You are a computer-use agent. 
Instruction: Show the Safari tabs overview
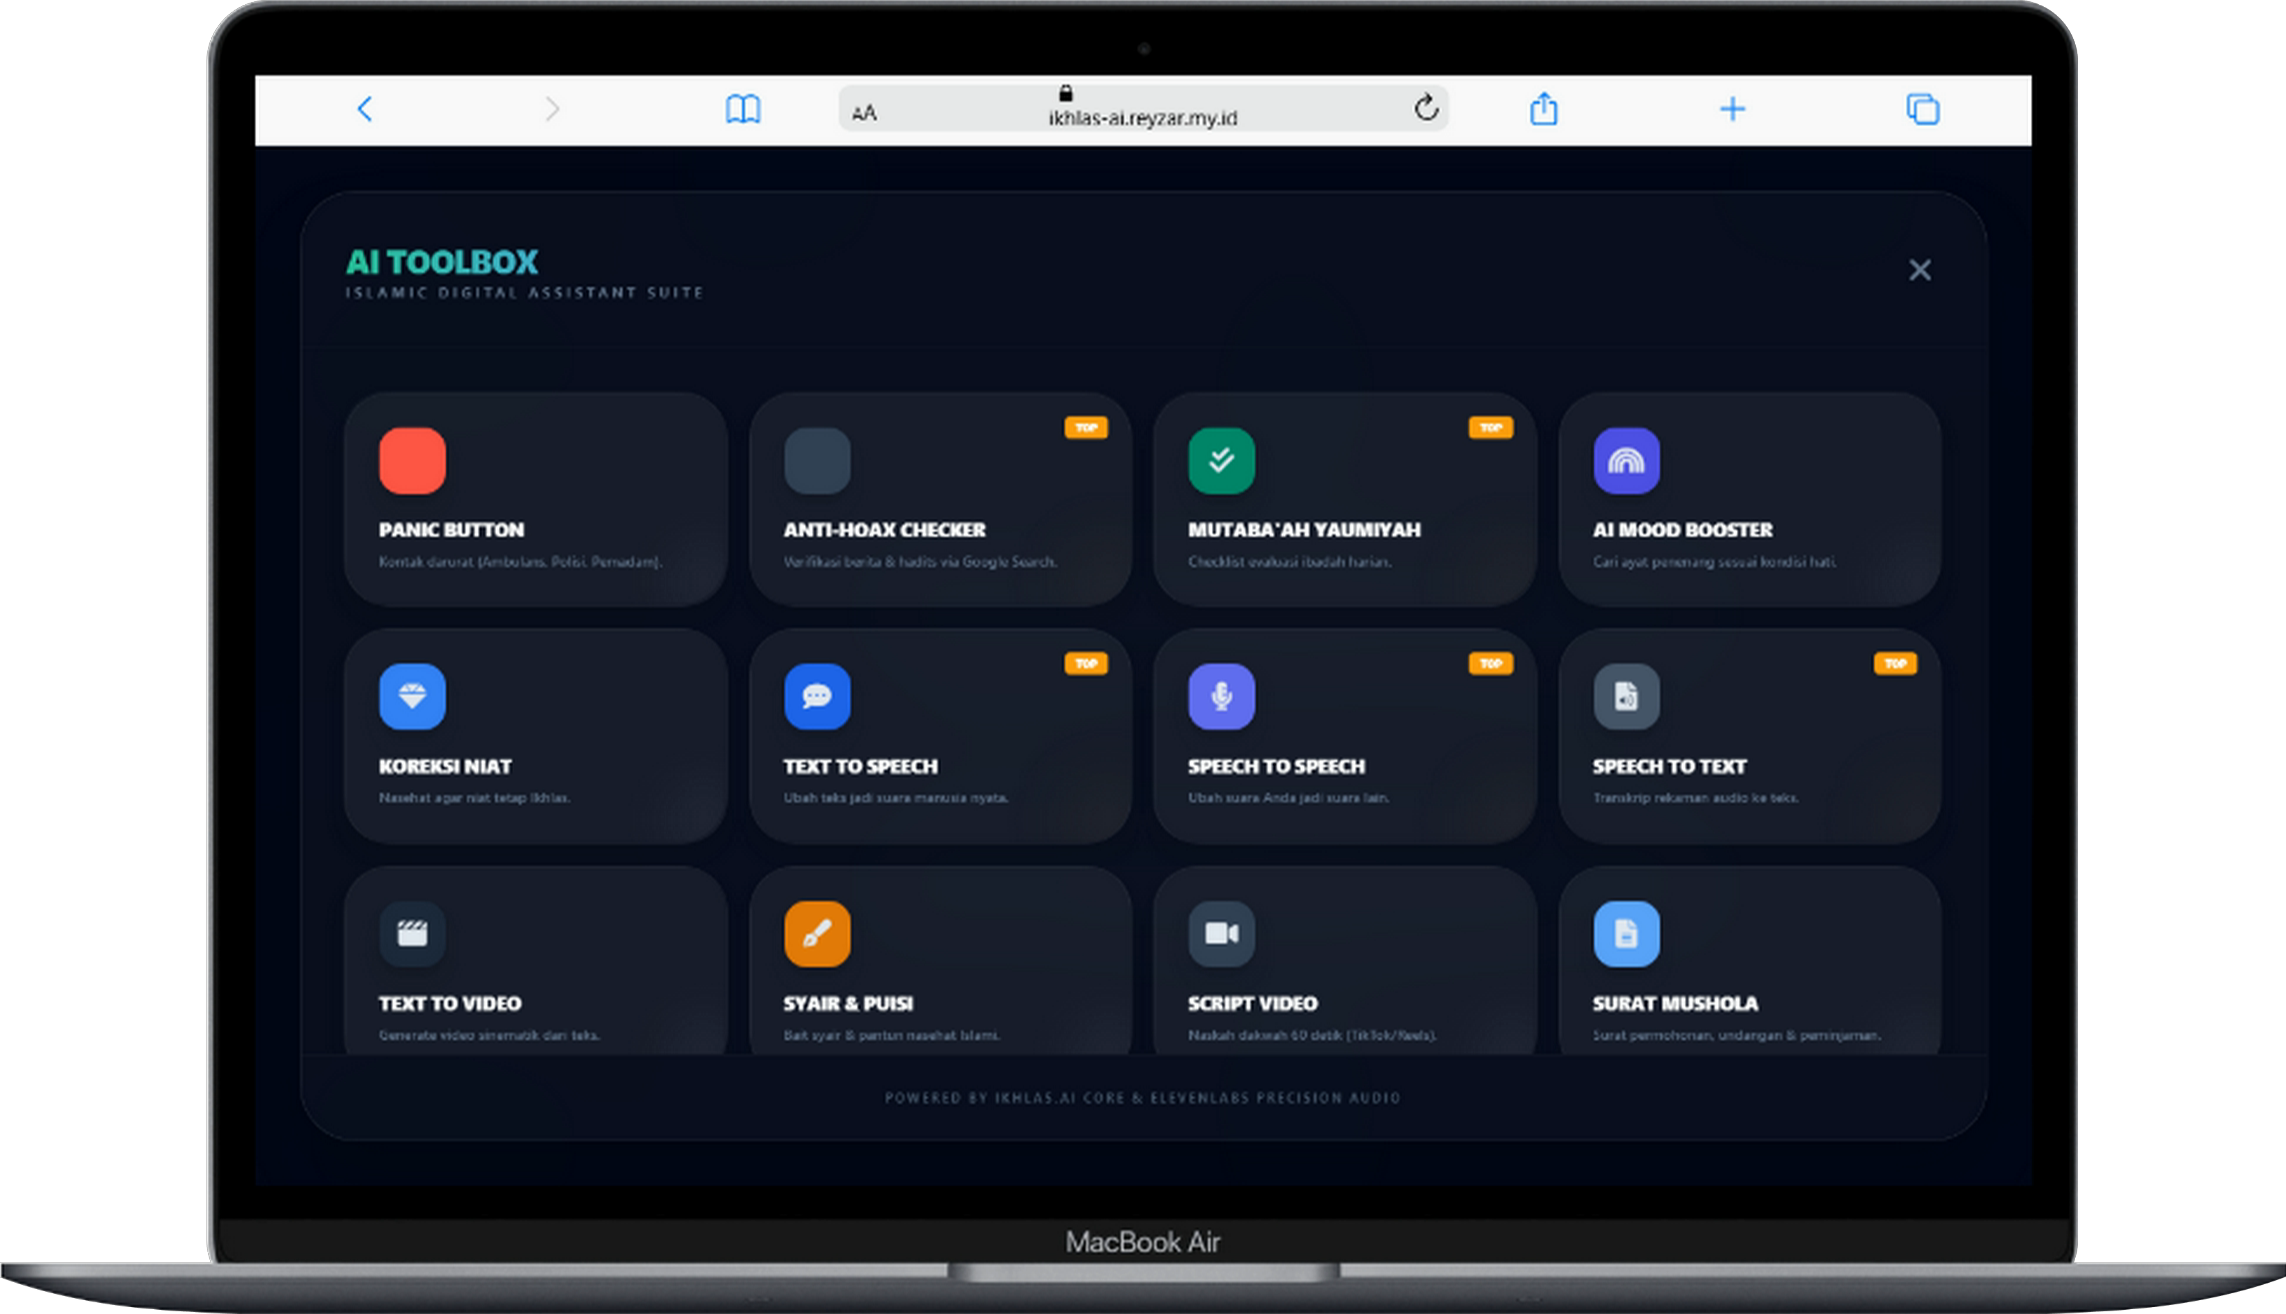point(1922,109)
